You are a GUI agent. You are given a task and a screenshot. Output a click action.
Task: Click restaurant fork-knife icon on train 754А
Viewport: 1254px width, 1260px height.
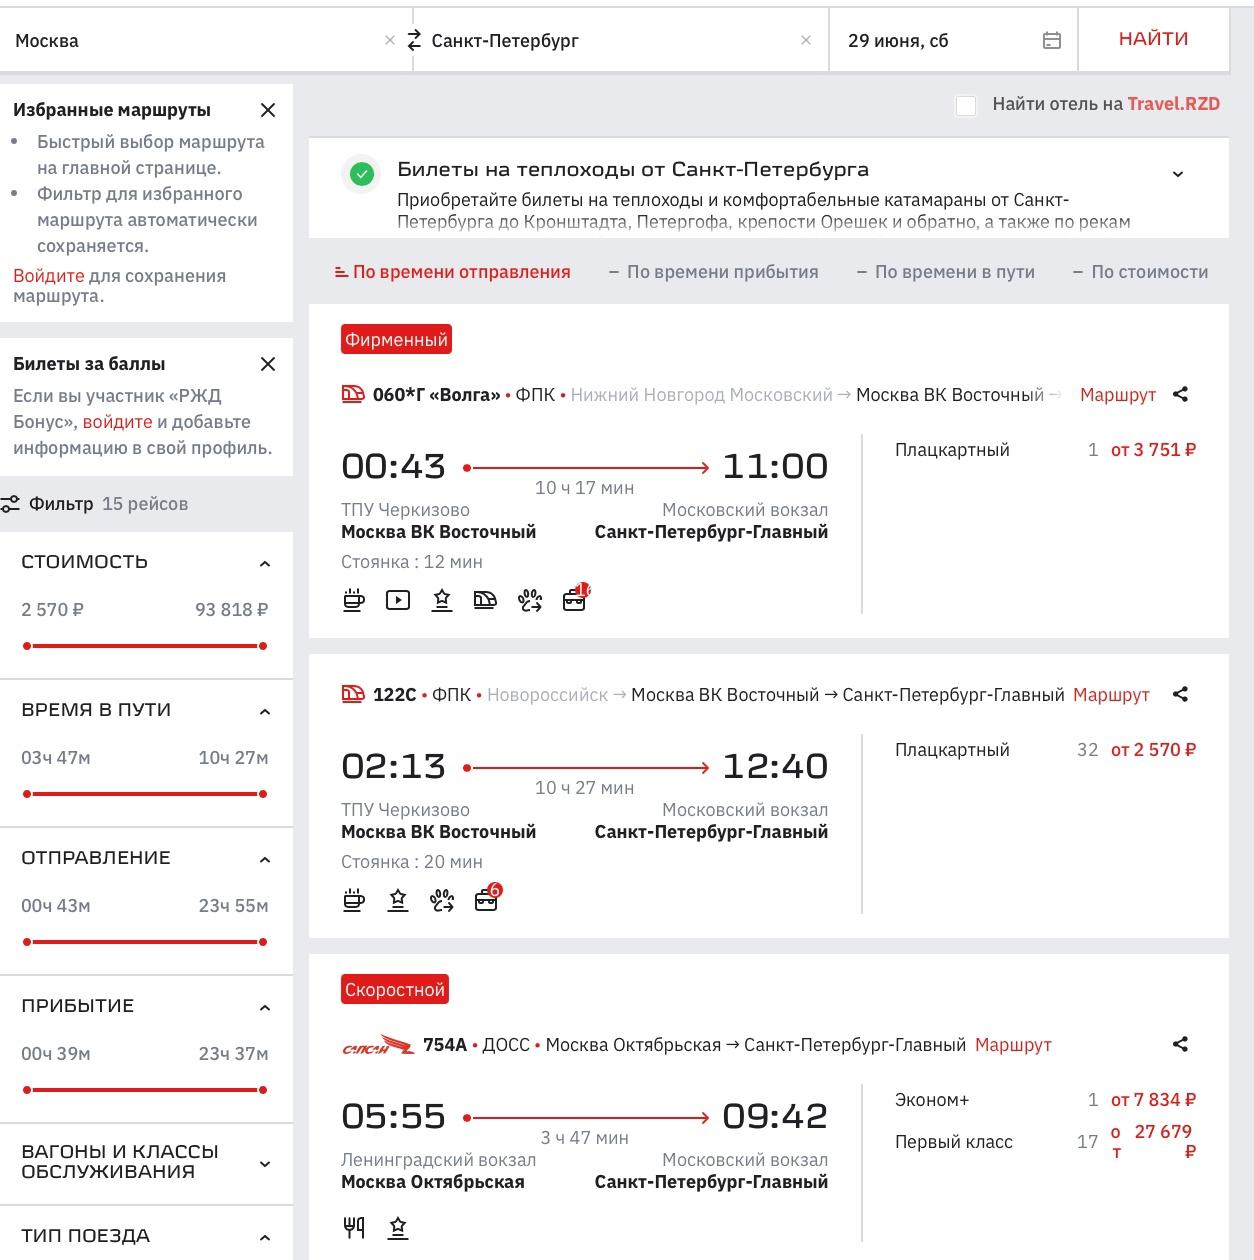click(x=354, y=1227)
